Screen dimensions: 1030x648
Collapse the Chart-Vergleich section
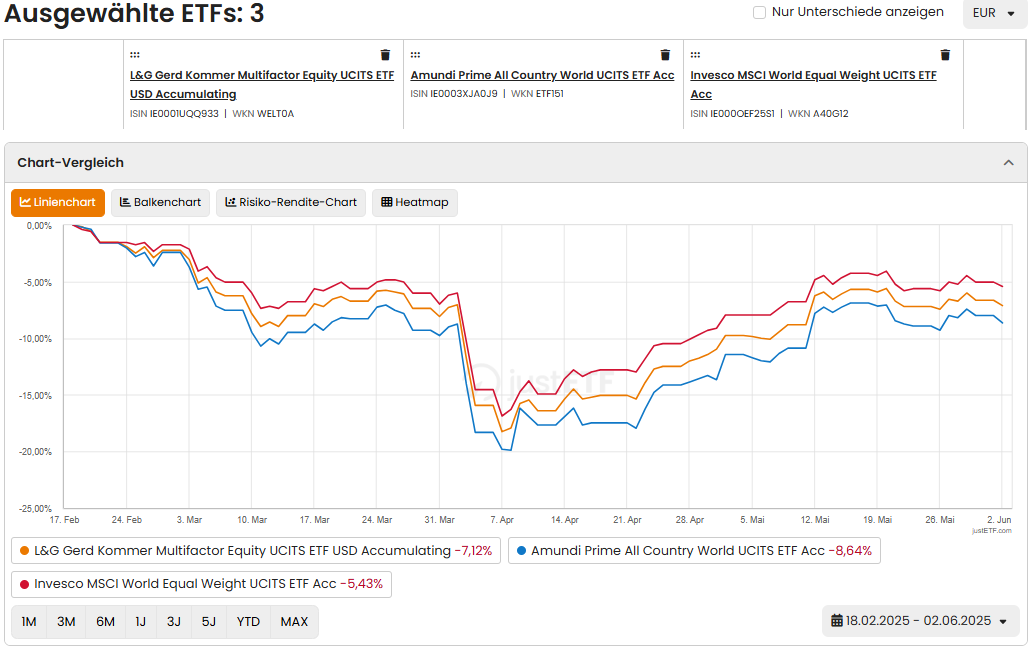(x=1008, y=163)
